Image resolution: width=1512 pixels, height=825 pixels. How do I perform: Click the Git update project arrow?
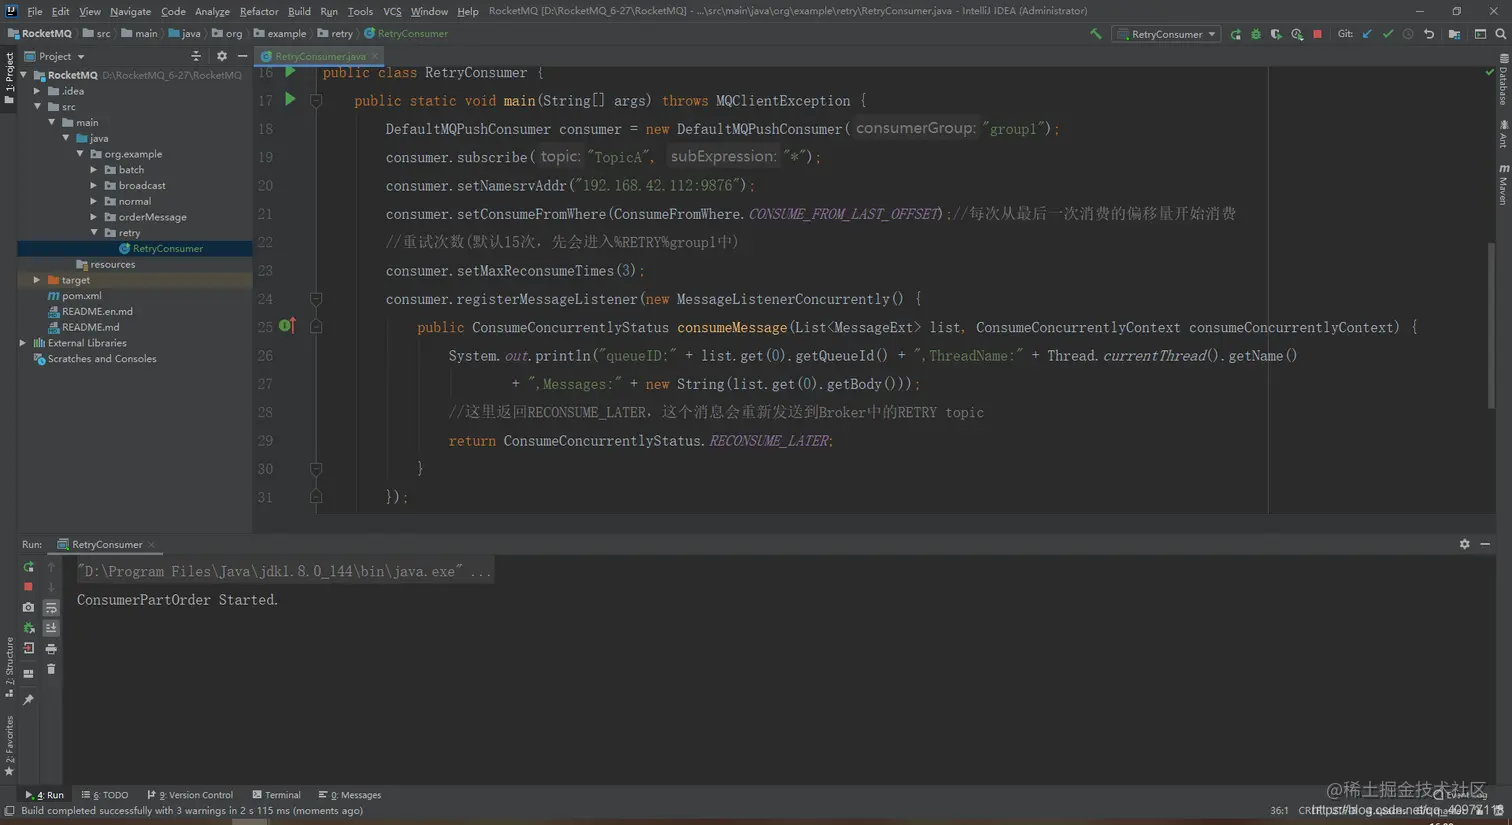click(1367, 34)
